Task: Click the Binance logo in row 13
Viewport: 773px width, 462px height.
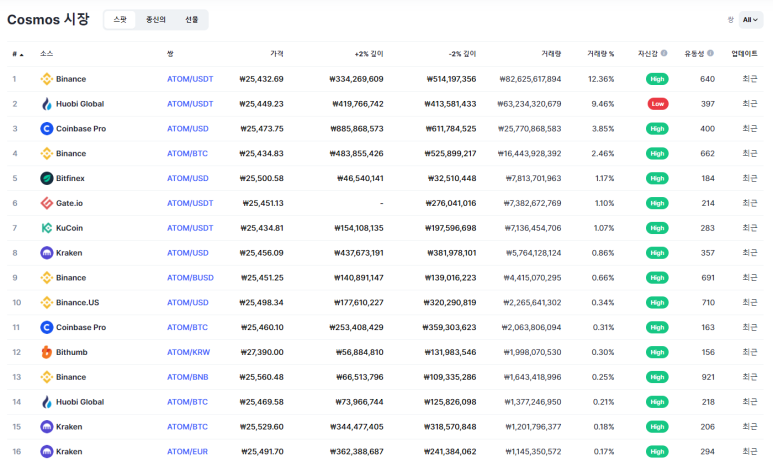Action: click(46, 377)
